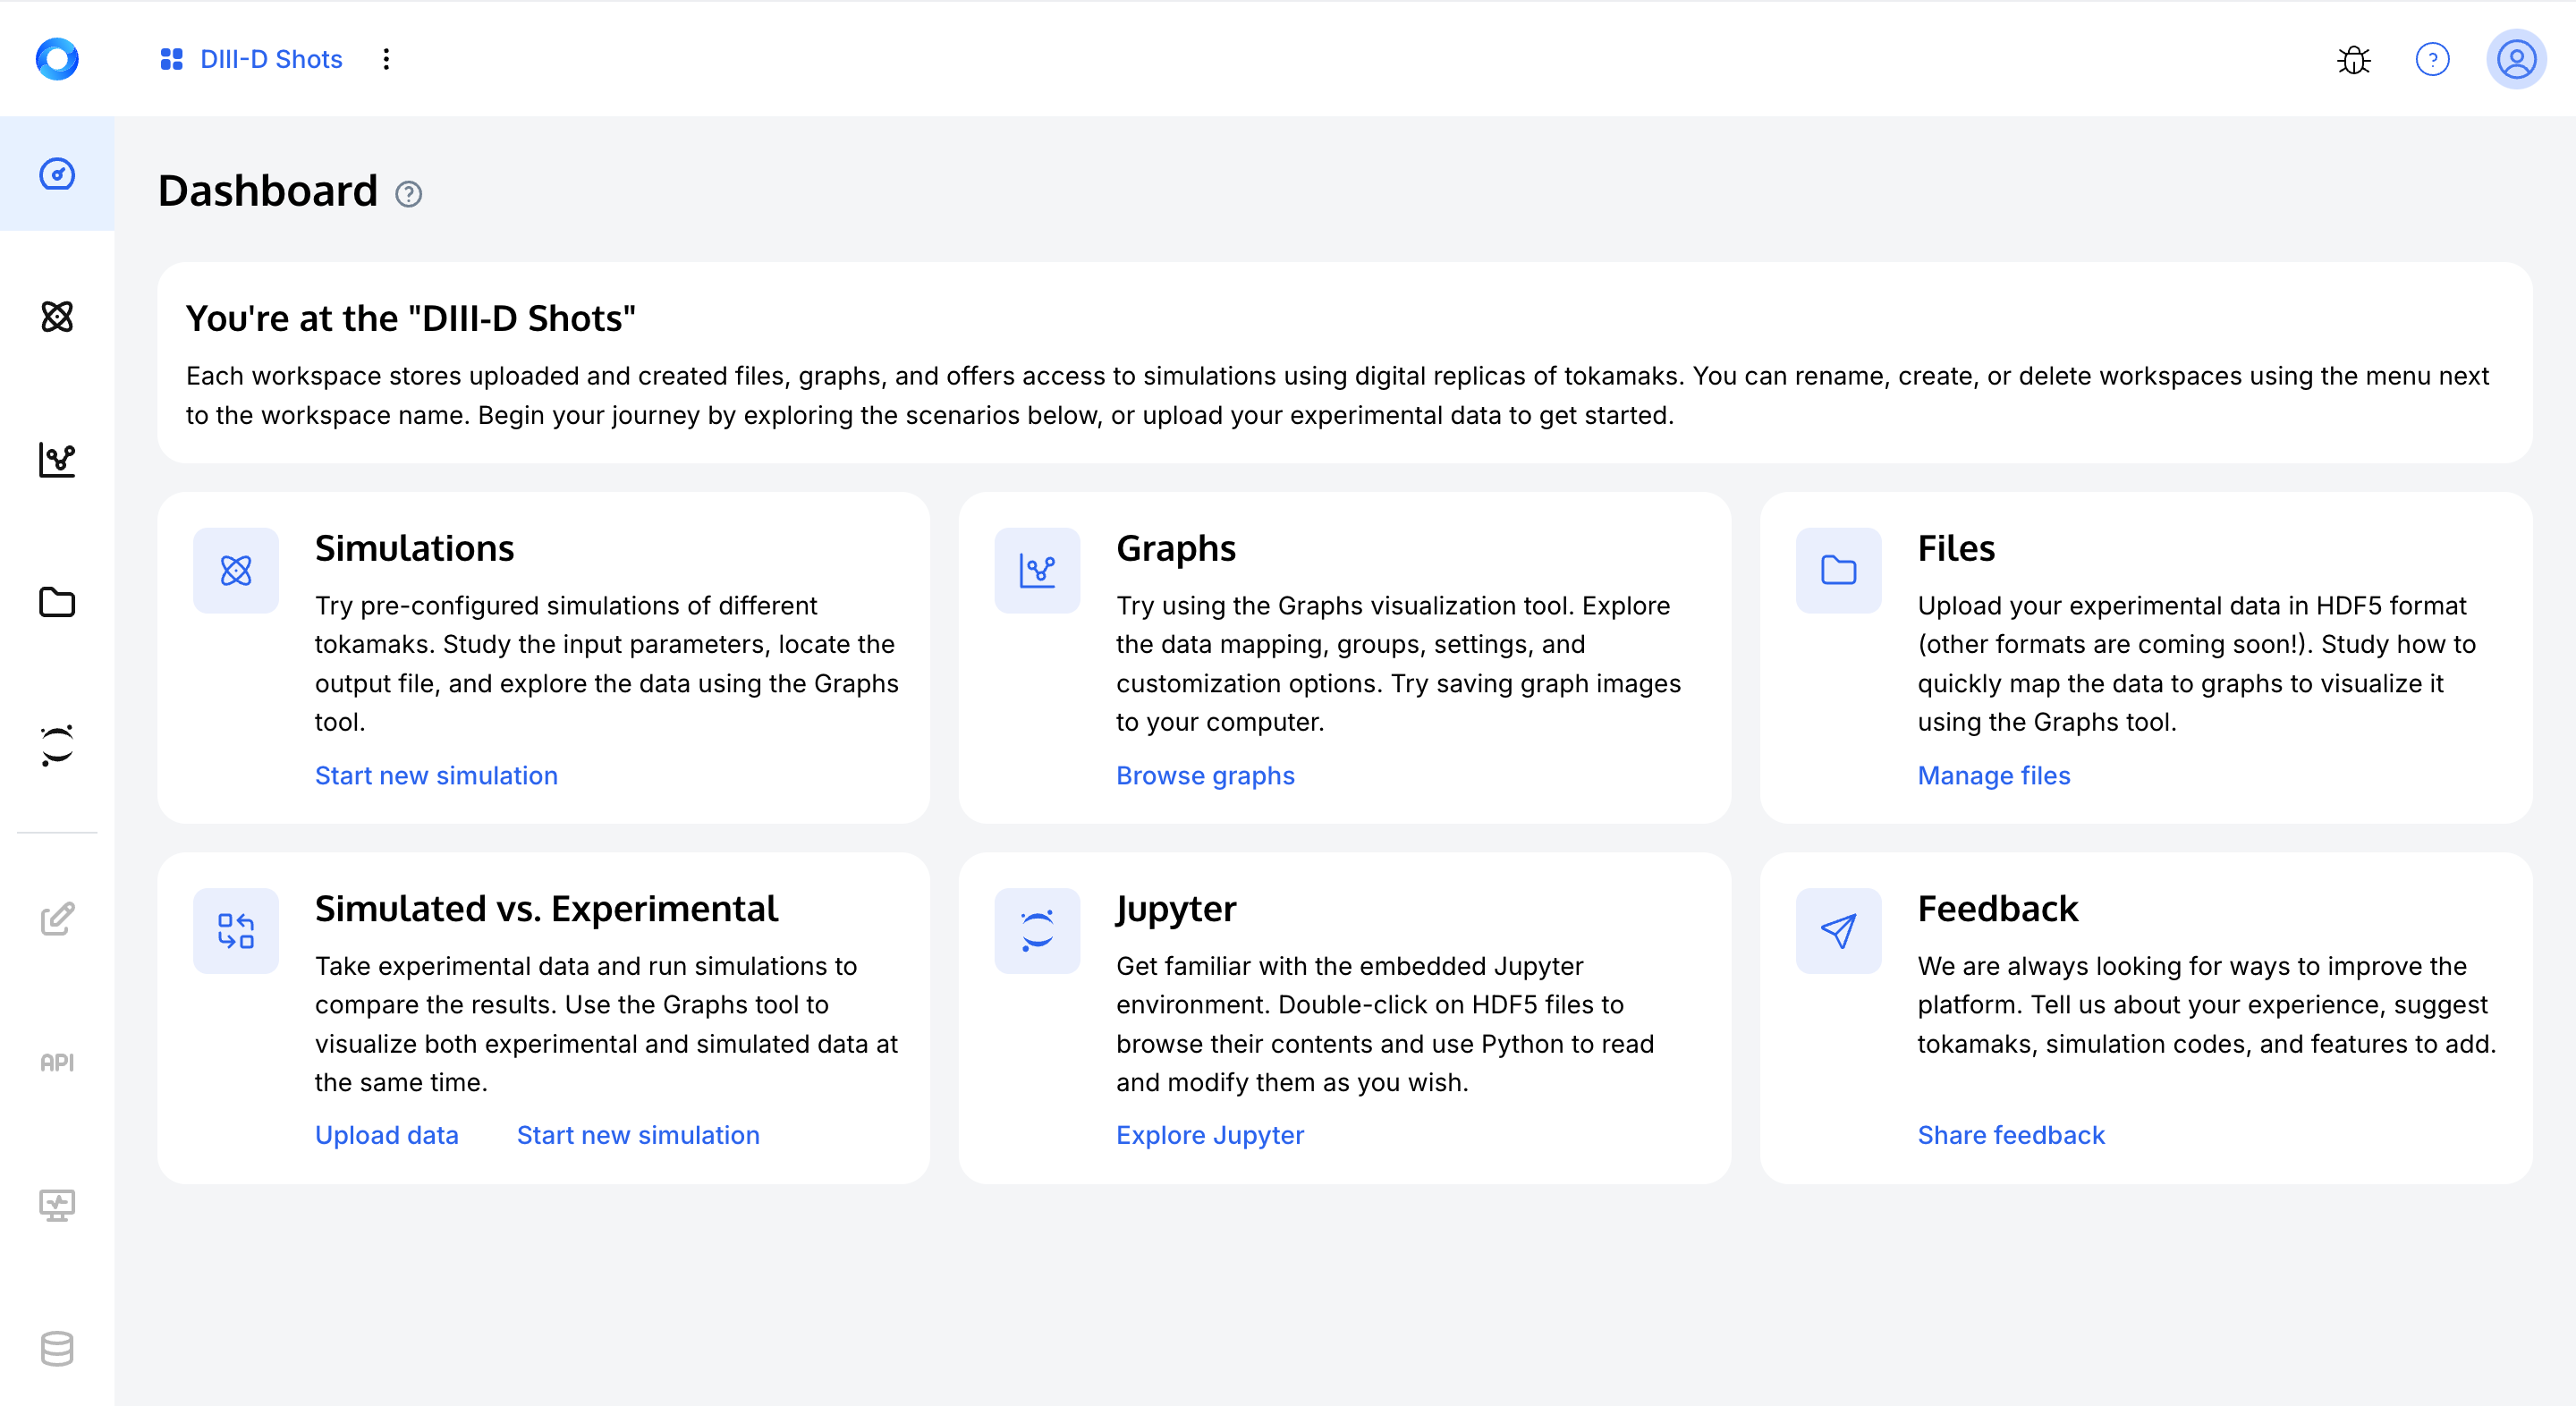Click the help icon beside Dashboard title

(408, 194)
